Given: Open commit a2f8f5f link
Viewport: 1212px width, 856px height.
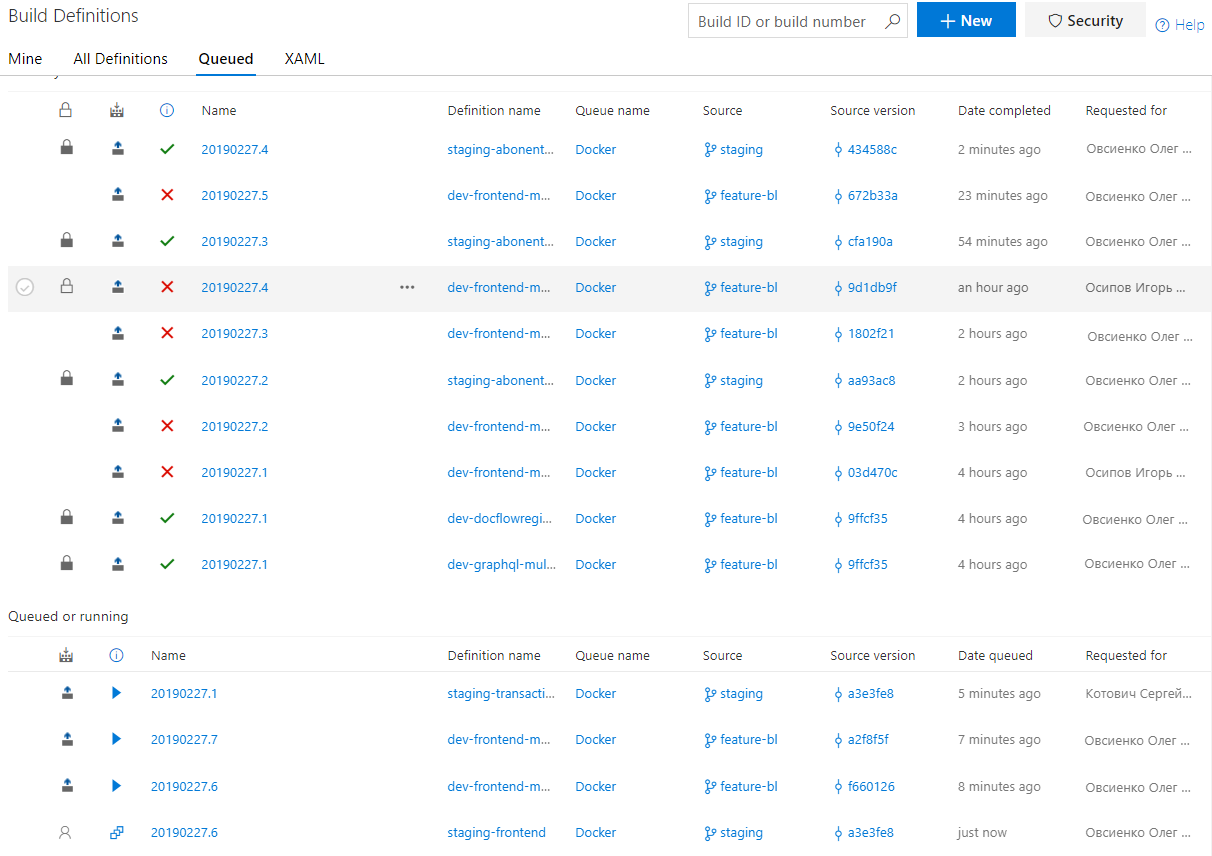Looking at the screenshot, I should coord(868,739).
